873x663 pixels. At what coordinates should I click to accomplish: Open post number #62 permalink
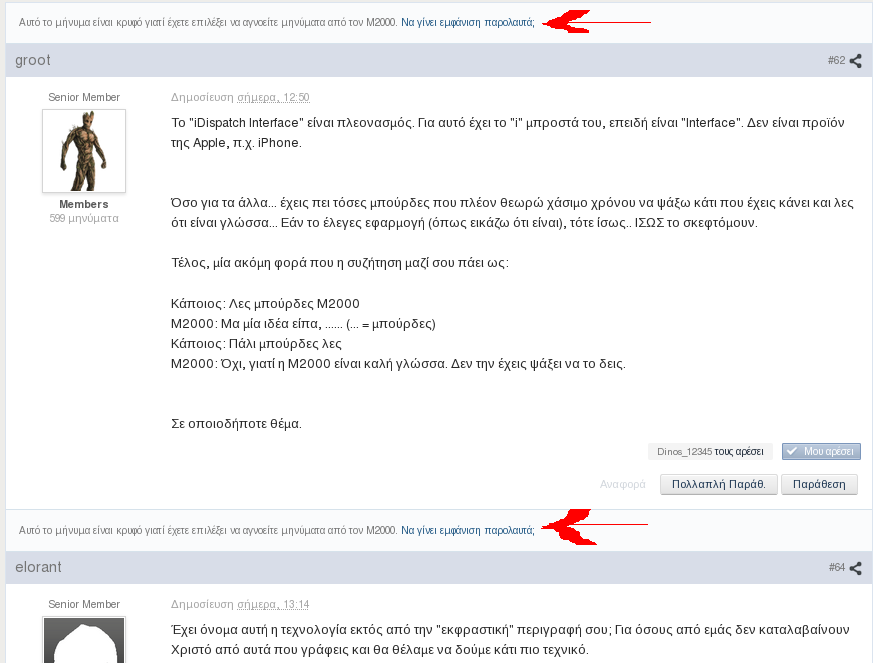[x=836, y=60]
